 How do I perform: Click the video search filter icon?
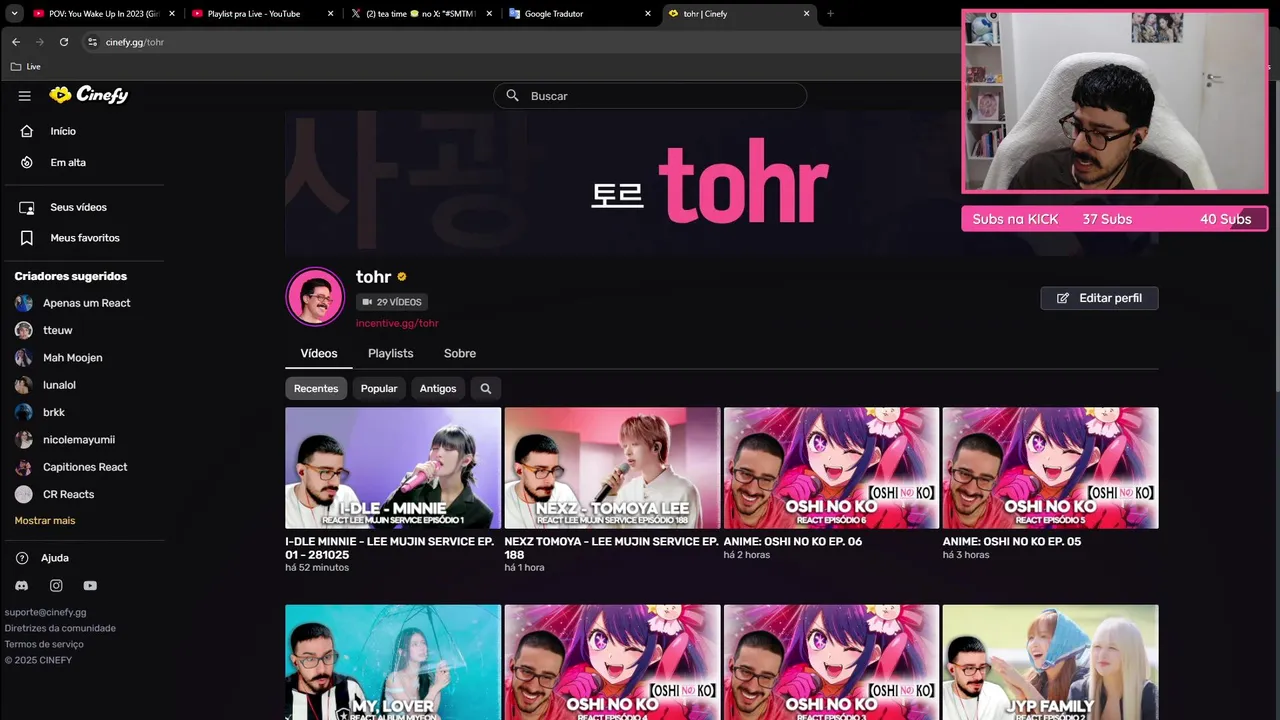(x=486, y=388)
